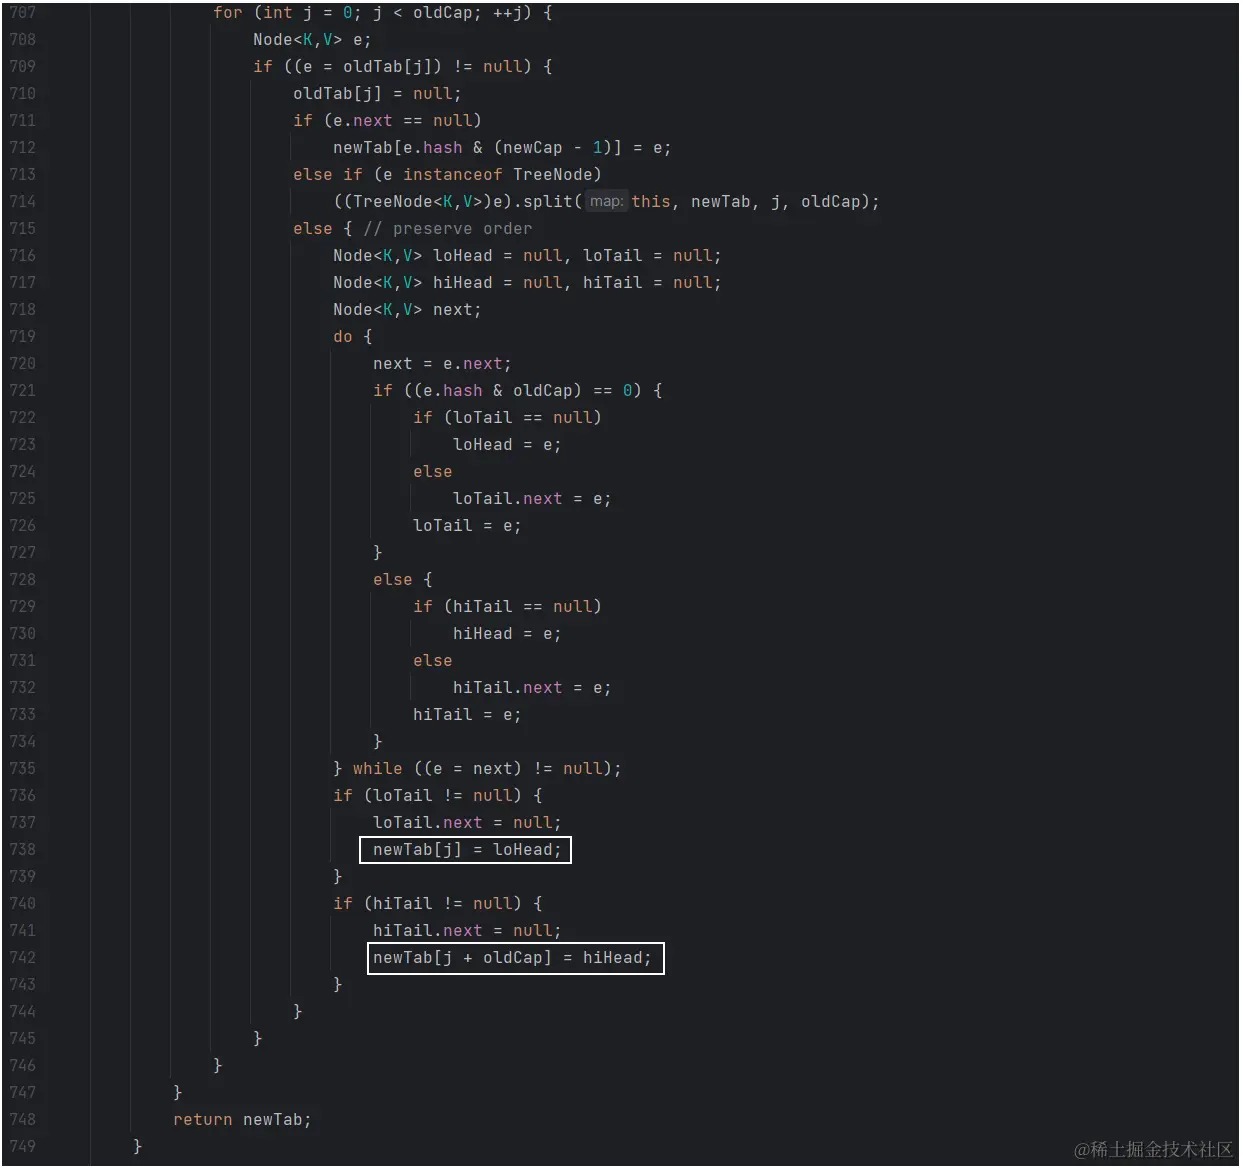1242x1168 pixels.
Task: Click 'loTail = e;' statement
Action: coord(467,526)
